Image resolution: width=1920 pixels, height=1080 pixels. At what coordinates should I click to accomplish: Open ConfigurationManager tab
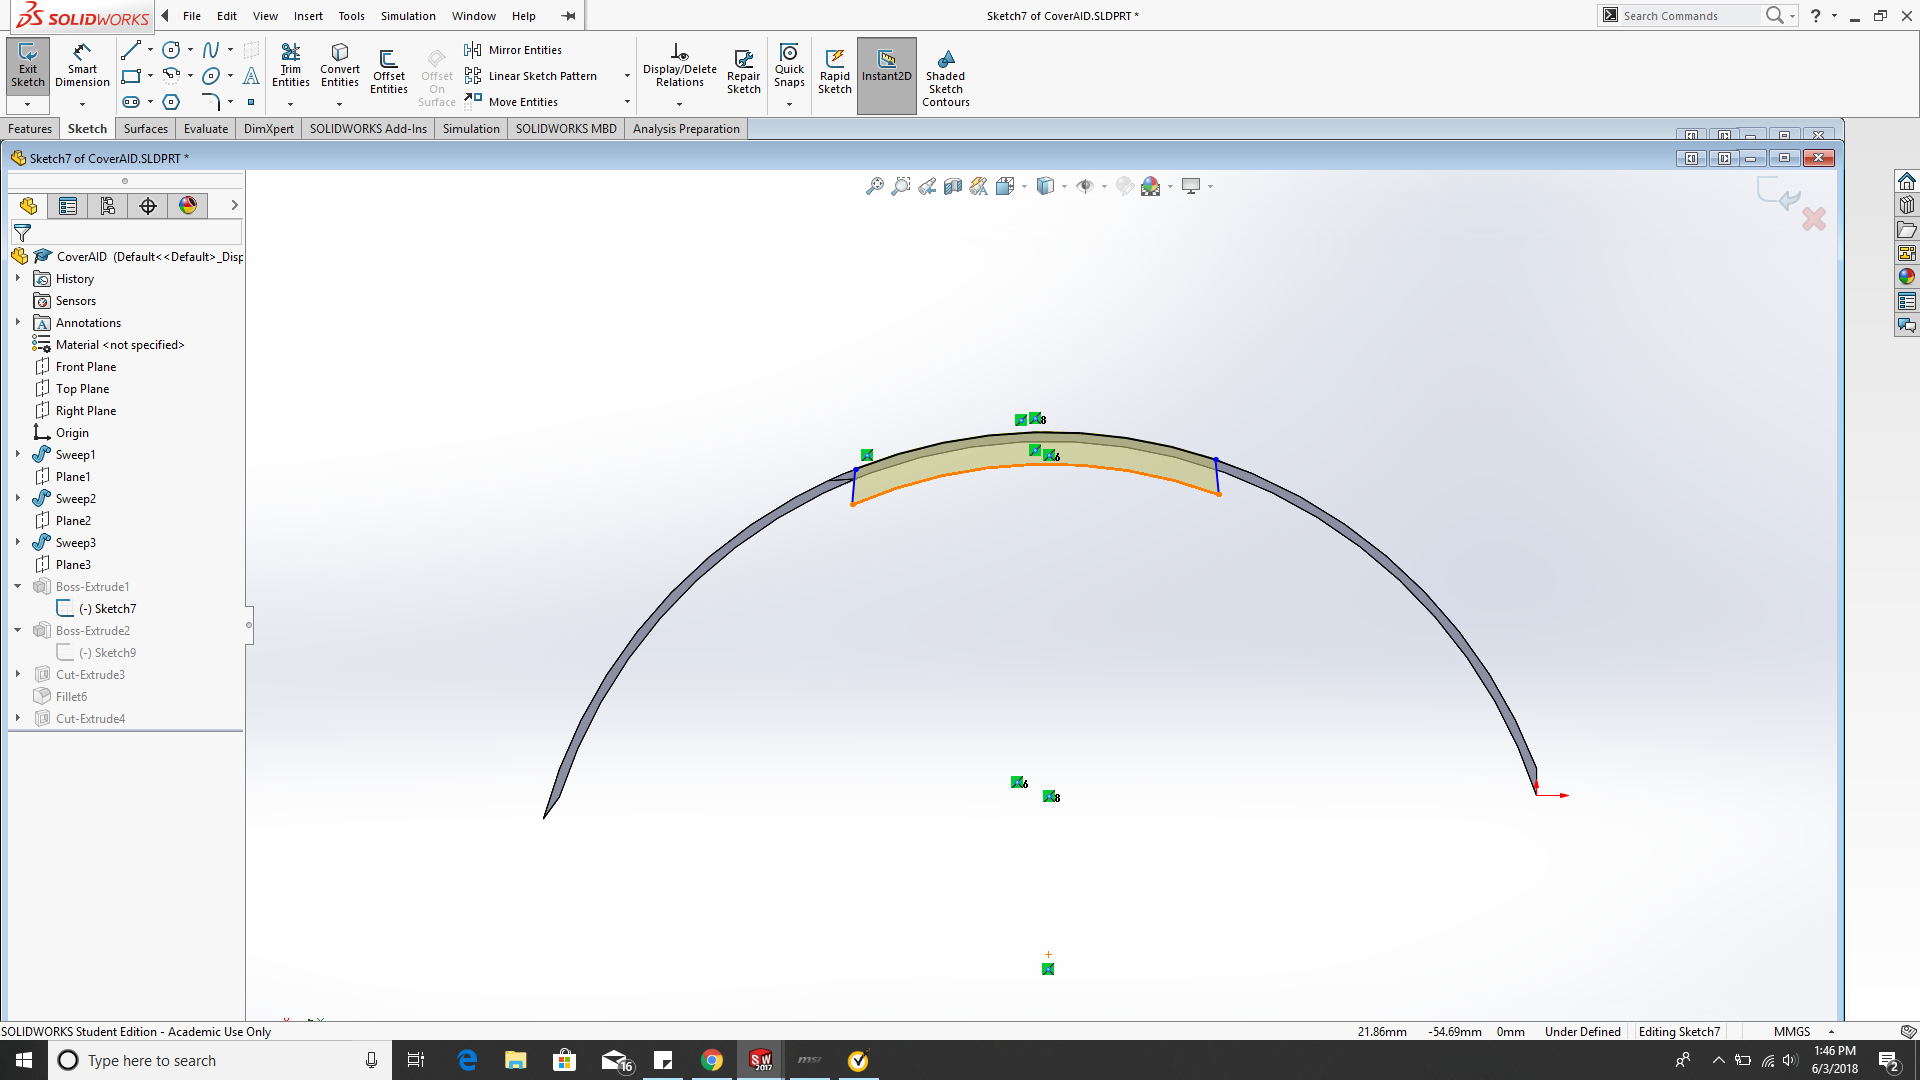click(108, 206)
